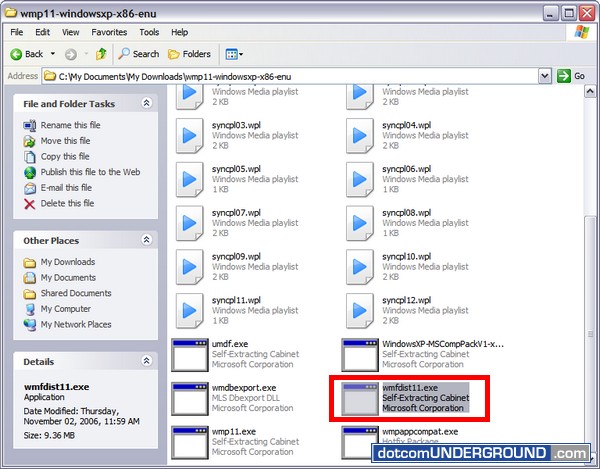Click the Publish to Web globe icon

(x=30, y=173)
